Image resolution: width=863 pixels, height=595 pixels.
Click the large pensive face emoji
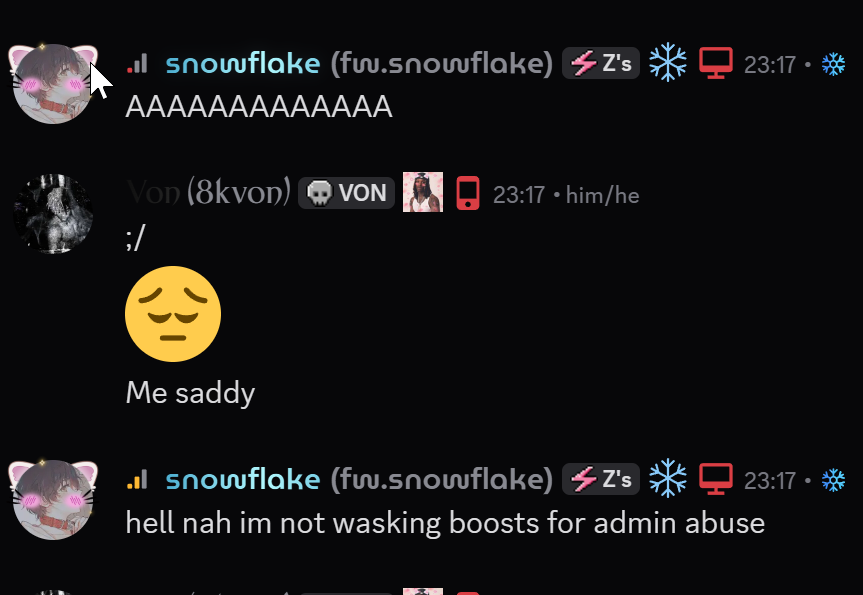click(173, 314)
